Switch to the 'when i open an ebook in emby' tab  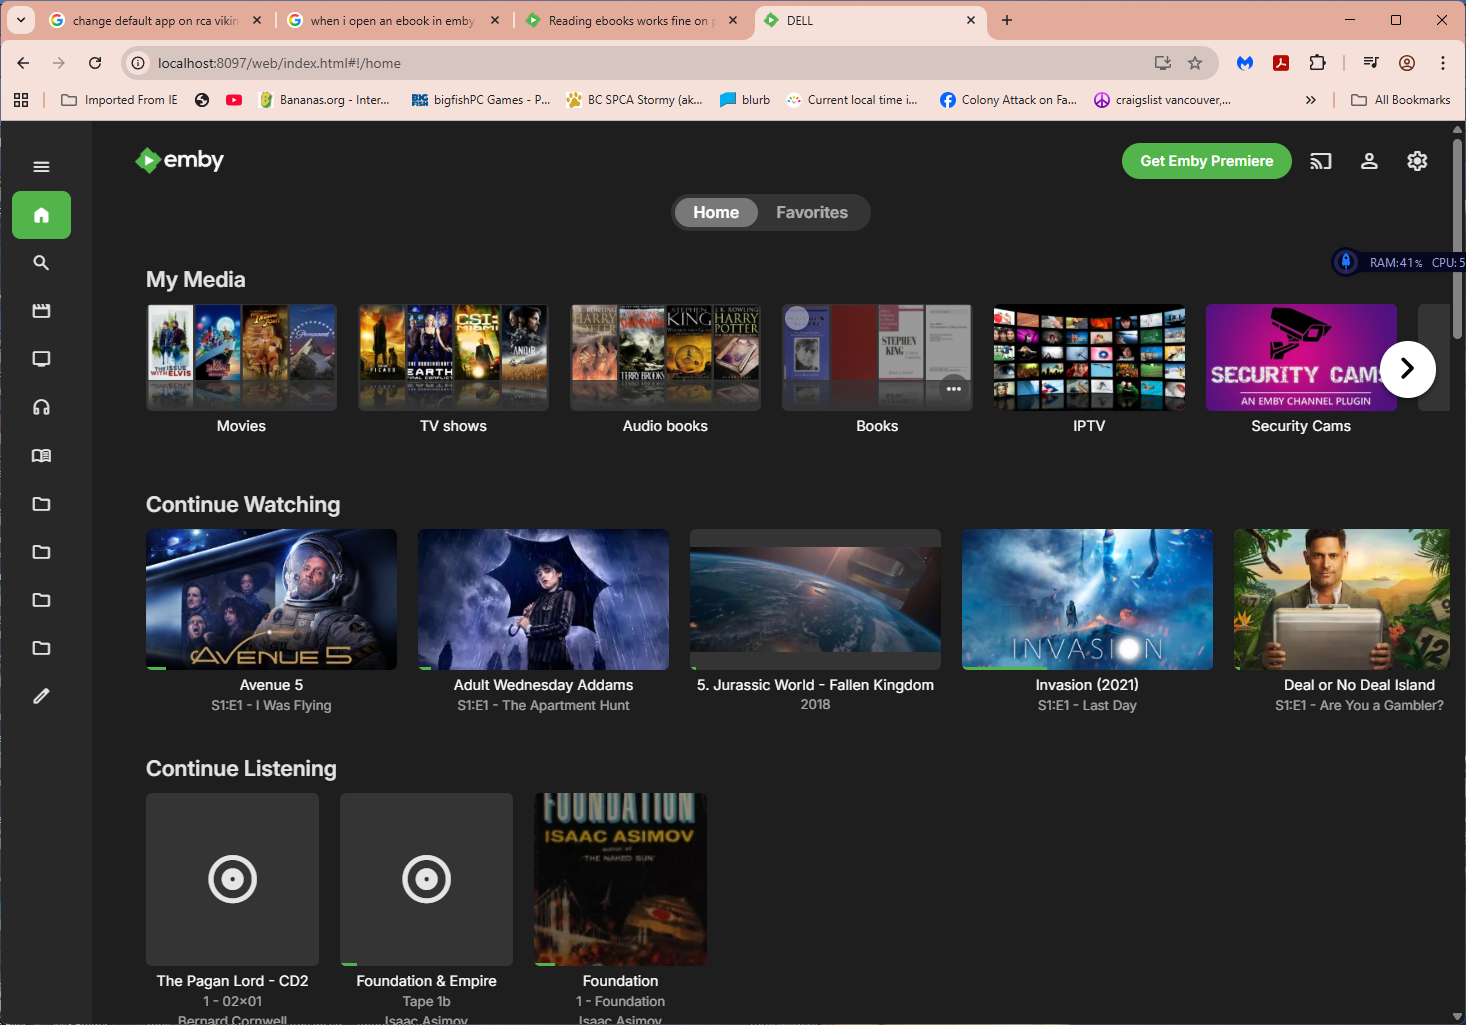coord(393,20)
